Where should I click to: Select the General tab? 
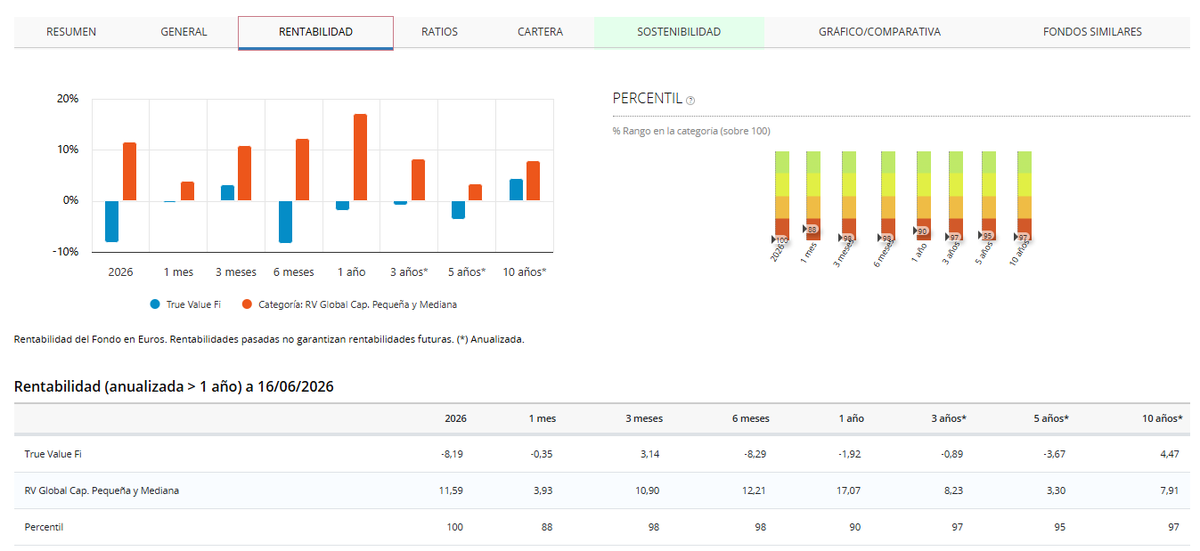pyautogui.click(x=184, y=32)
